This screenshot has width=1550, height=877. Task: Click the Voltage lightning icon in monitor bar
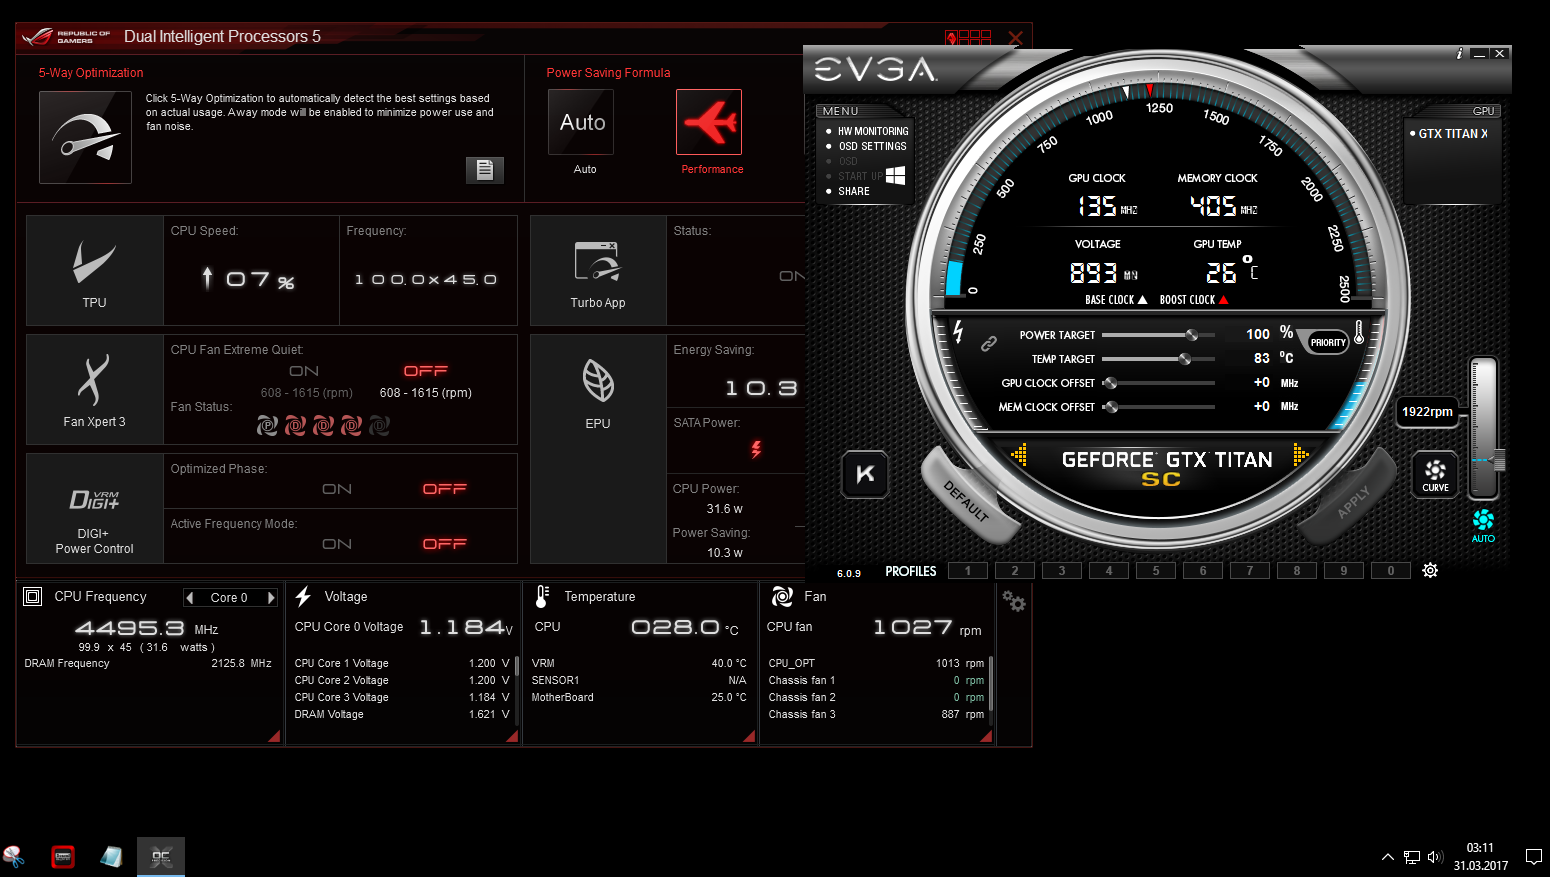tap(303, 596)
